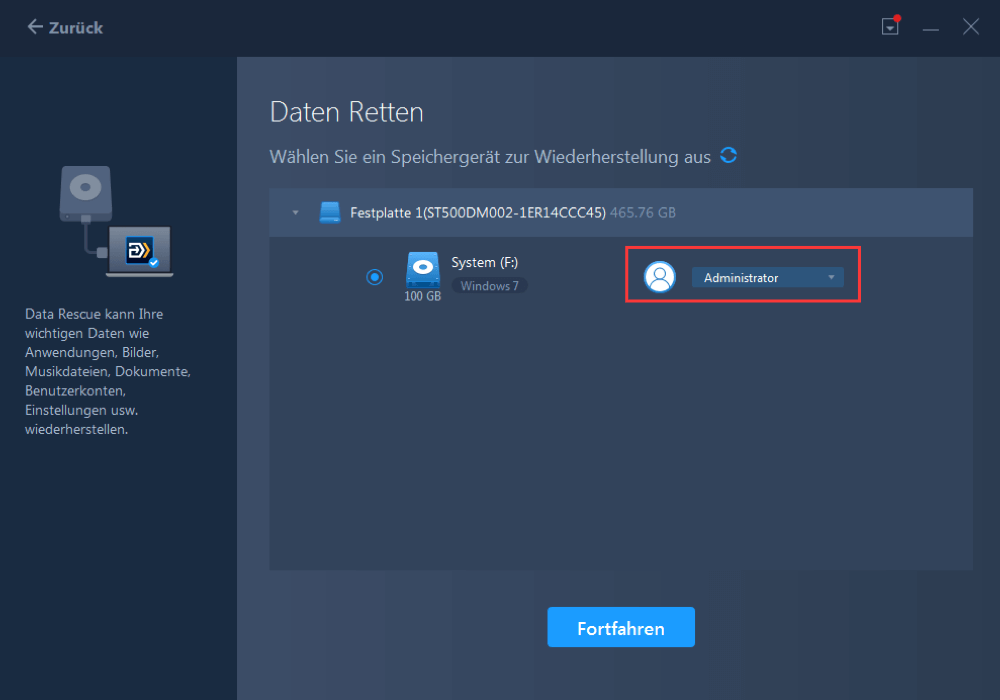Minimize the Data Rescue window

[930, 27]
